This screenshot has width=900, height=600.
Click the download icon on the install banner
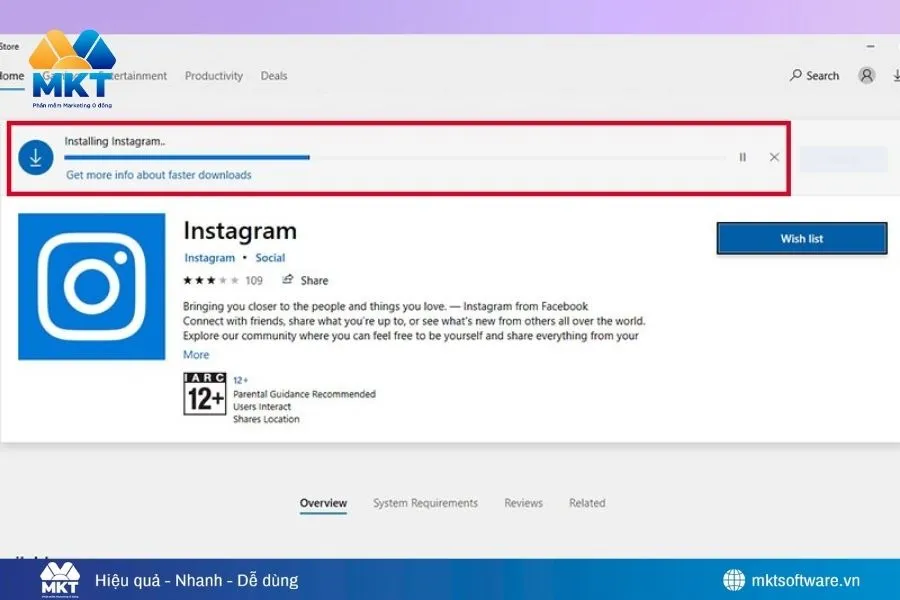(x=36, y=157)
